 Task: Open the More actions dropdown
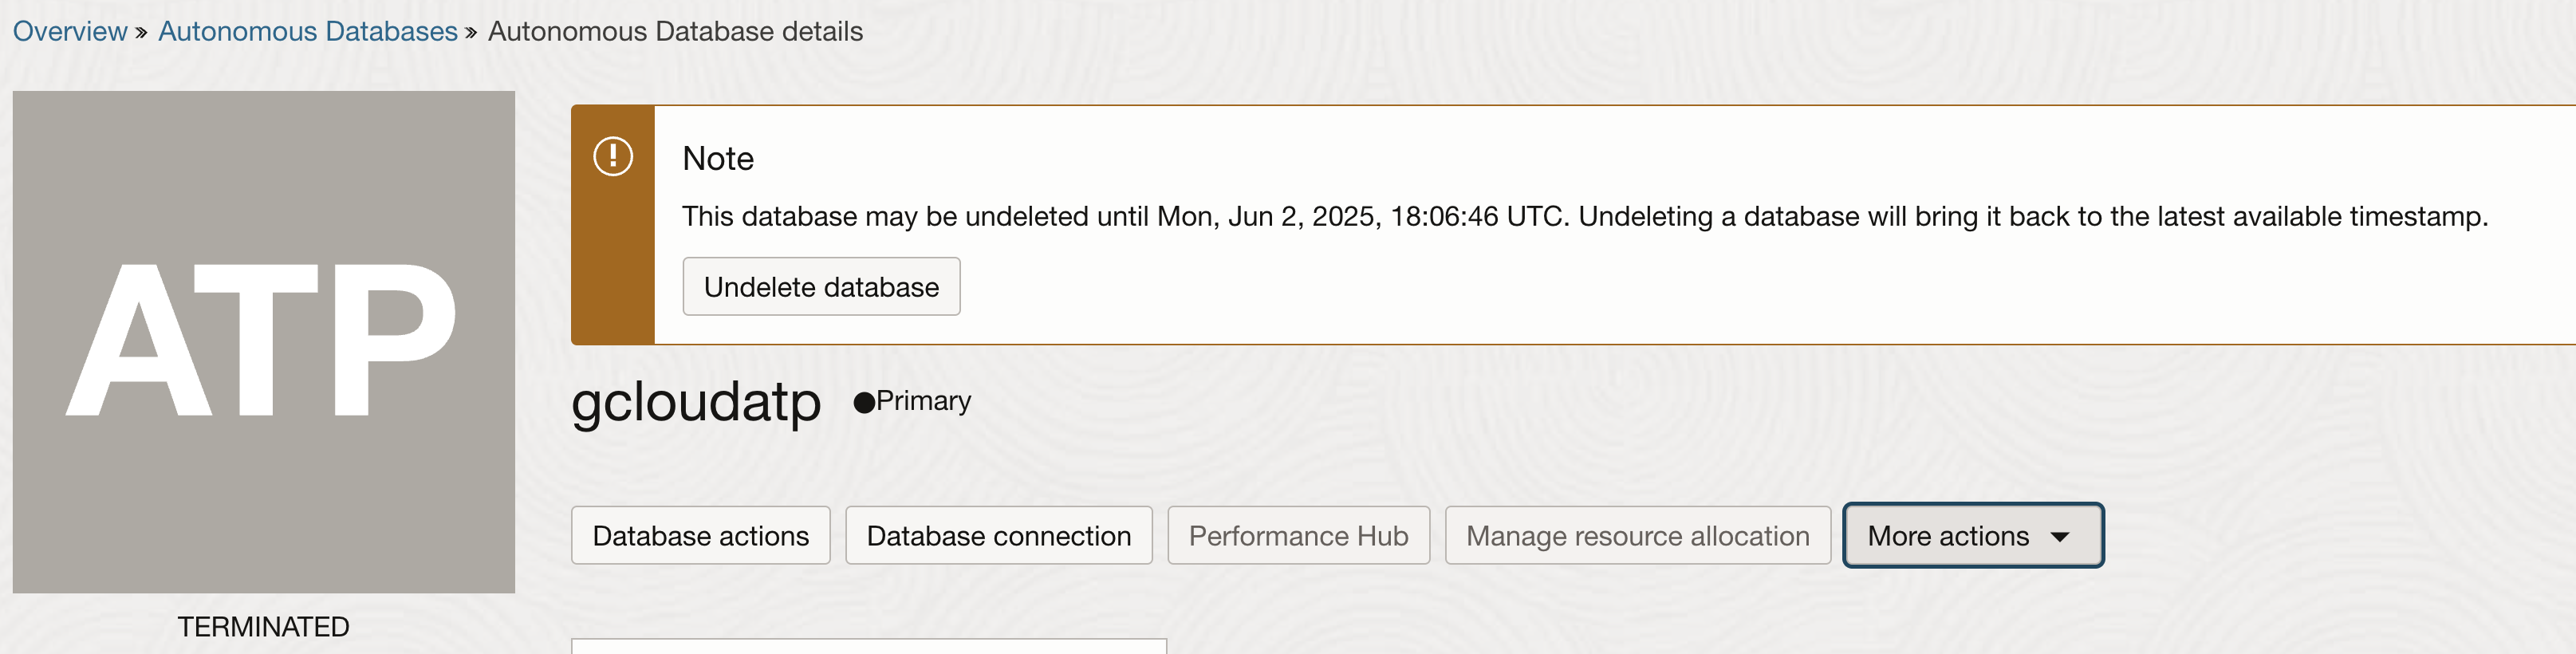[x=1973, y=535]
